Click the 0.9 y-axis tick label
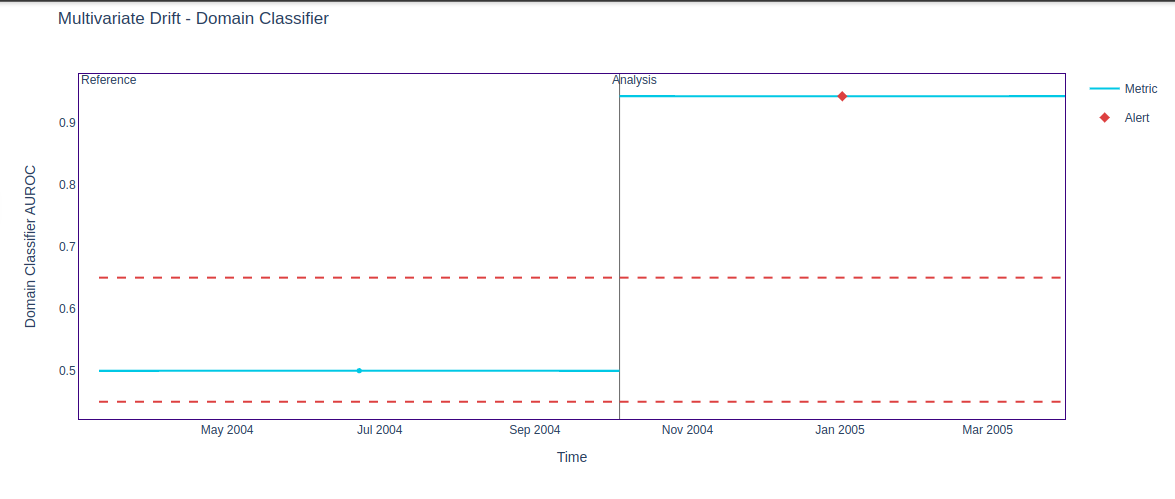1175x499 pixels. coord(67,123)
